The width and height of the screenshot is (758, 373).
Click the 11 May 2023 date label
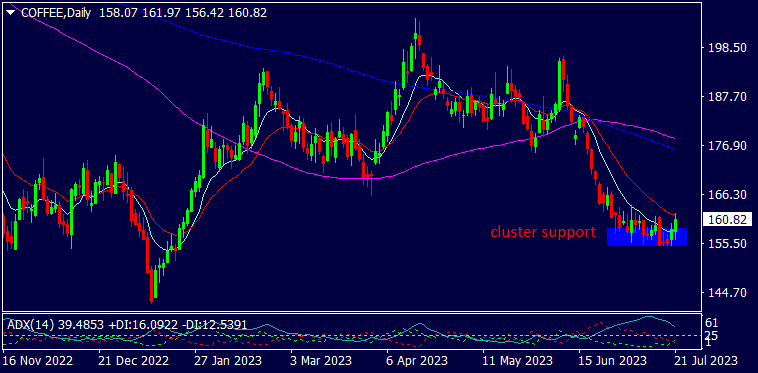pos(518,361)
